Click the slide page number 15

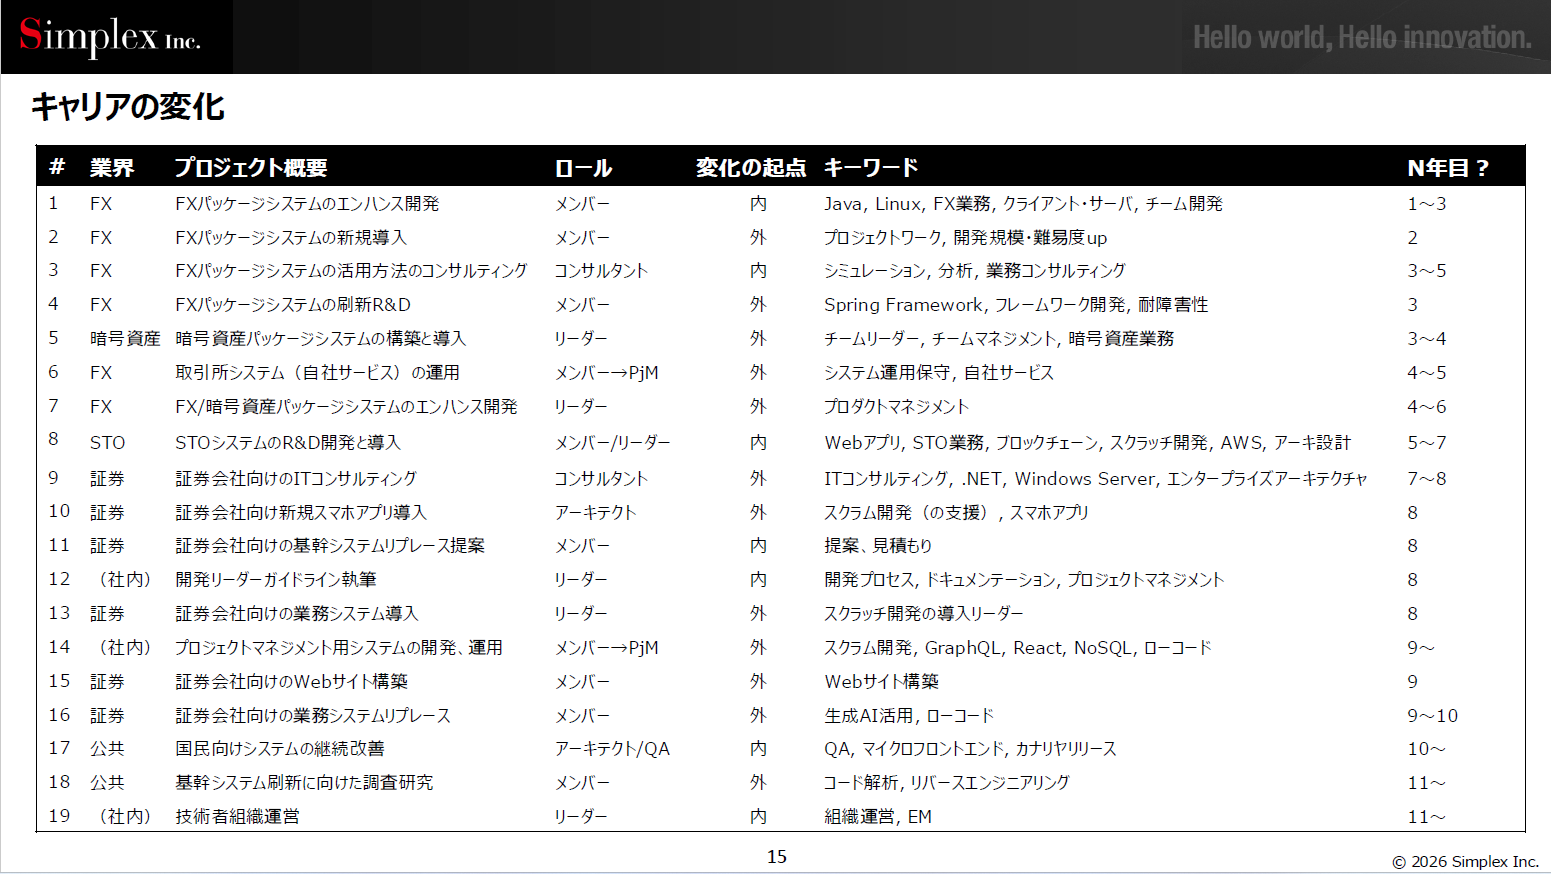click(x=776, y=857)
